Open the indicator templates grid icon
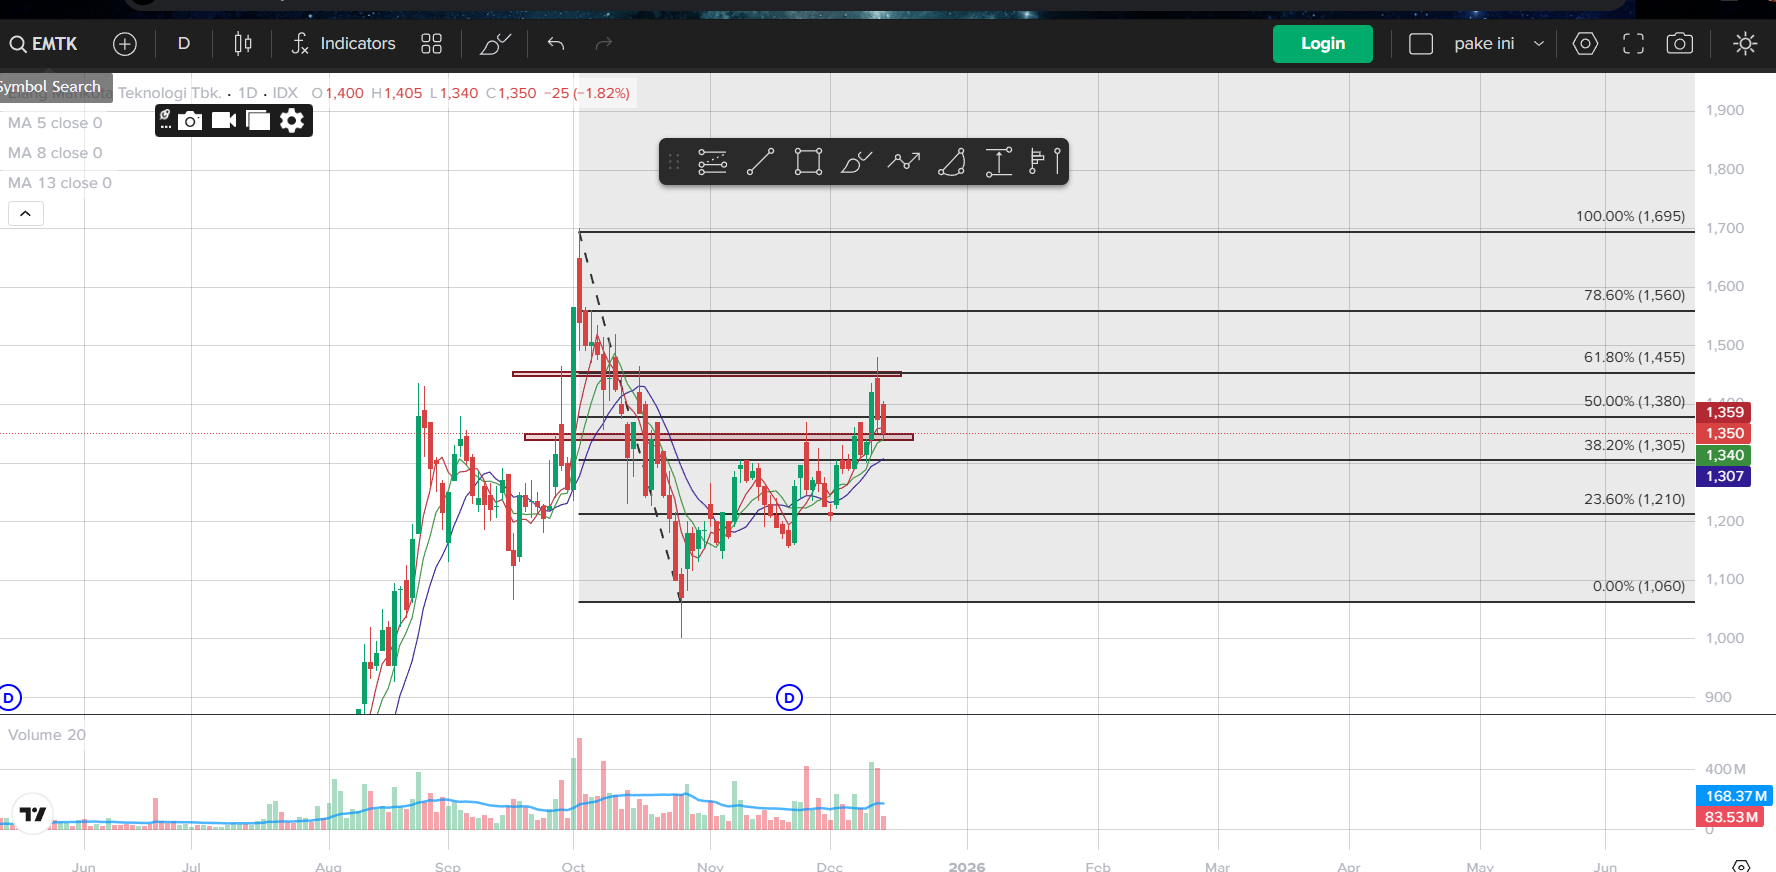 pos(431,44)
